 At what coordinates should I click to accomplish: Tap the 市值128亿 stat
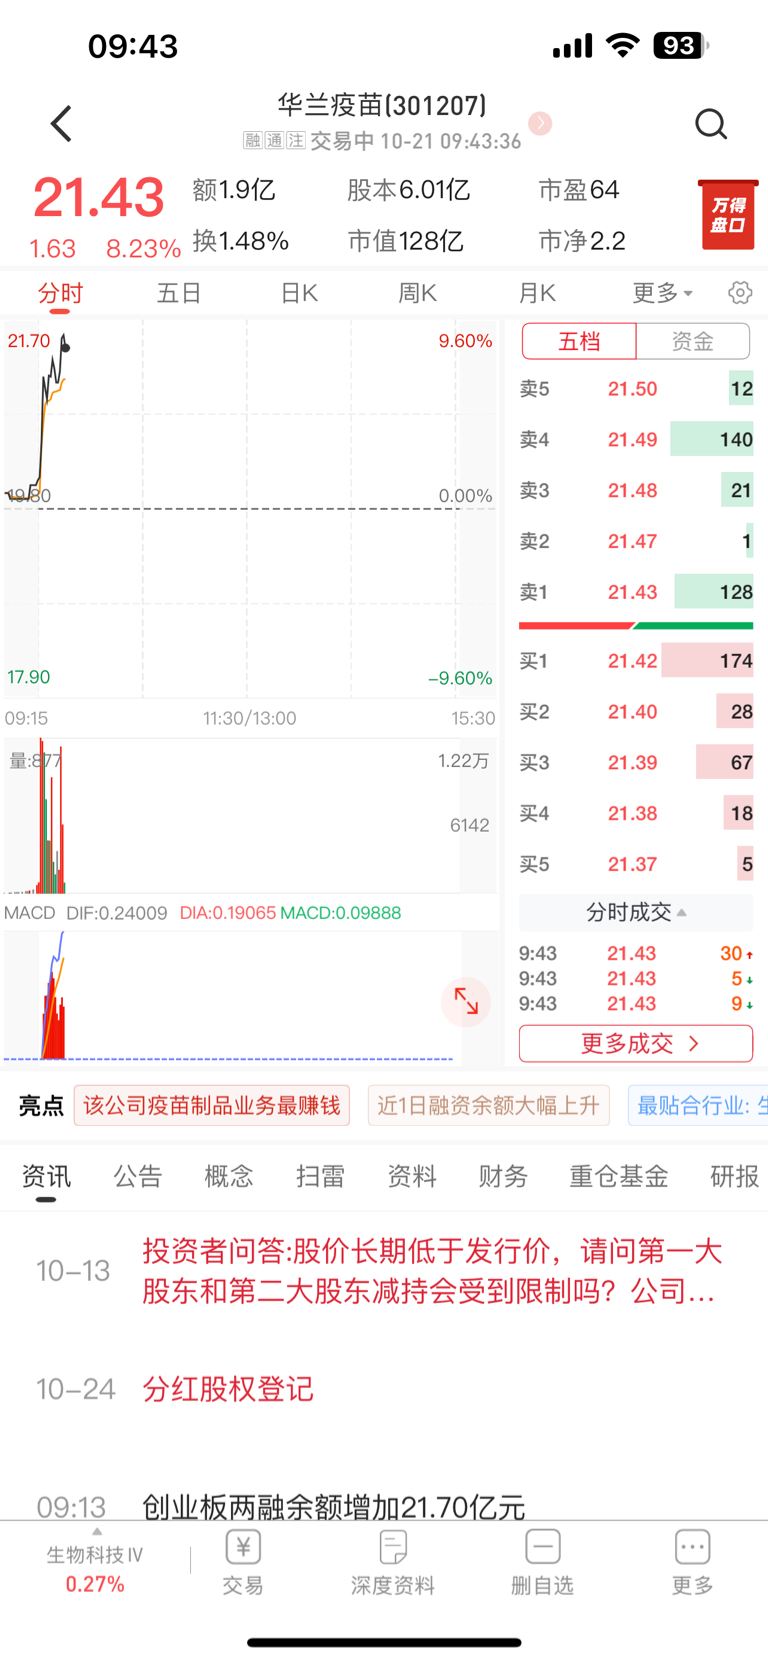(x=405, y=241)
